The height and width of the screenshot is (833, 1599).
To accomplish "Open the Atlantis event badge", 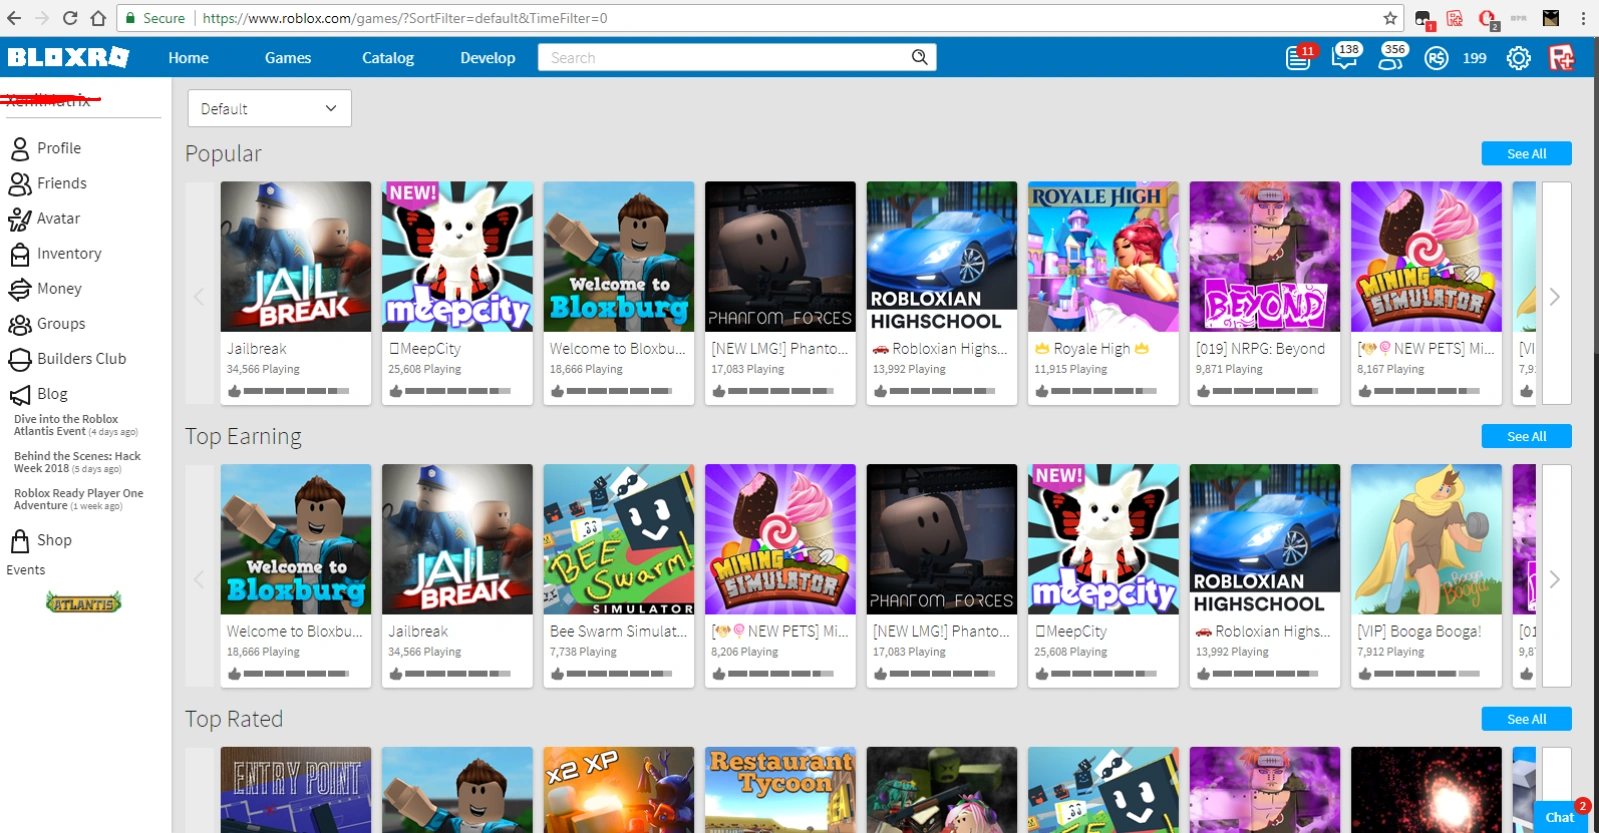I will click(x=84, y=602).
